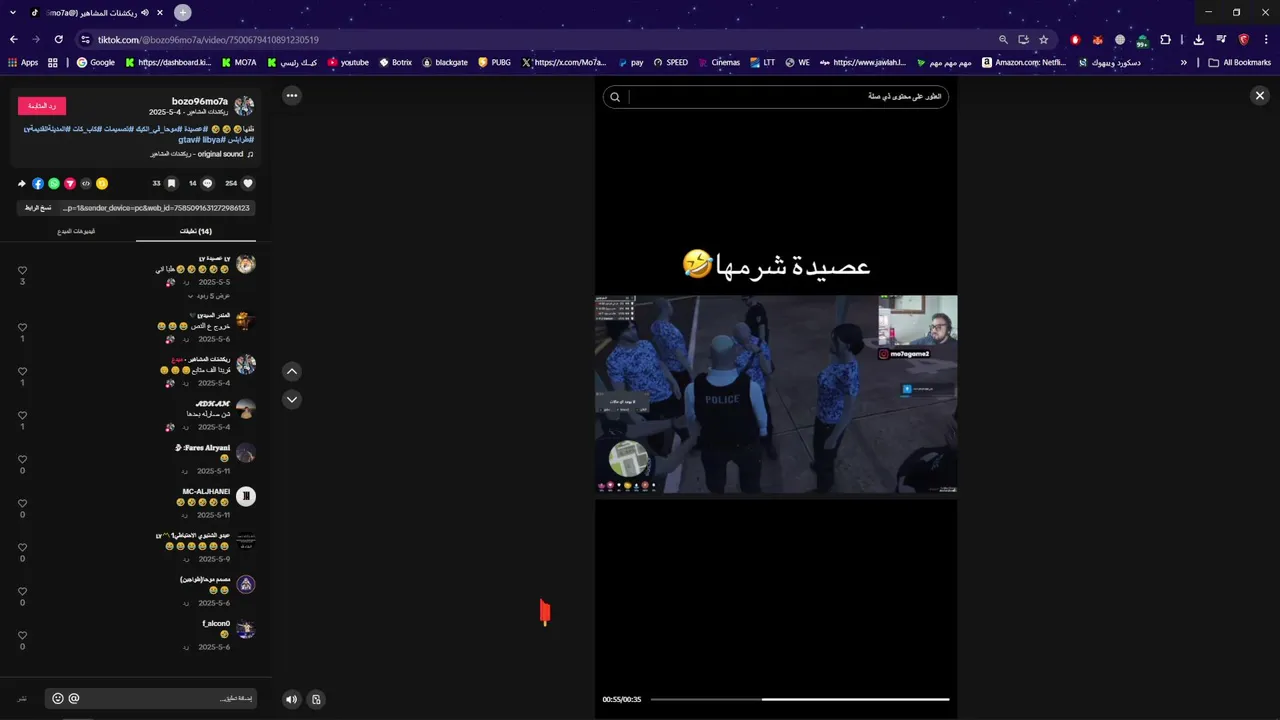1280x720 pixels.
Task: Switch to the creator videos tab
Action: [x=76, y=231]
